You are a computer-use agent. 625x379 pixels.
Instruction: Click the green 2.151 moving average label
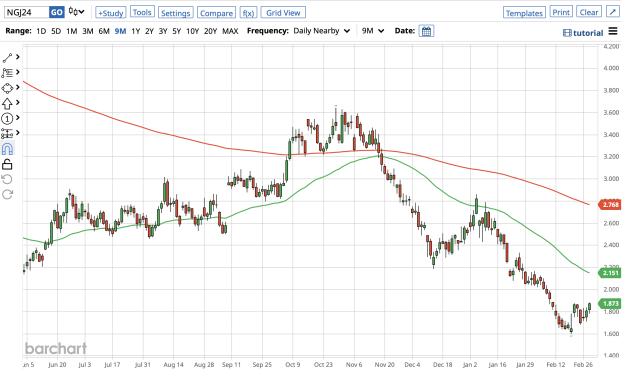pyautogui.click(x=610, y=273)
